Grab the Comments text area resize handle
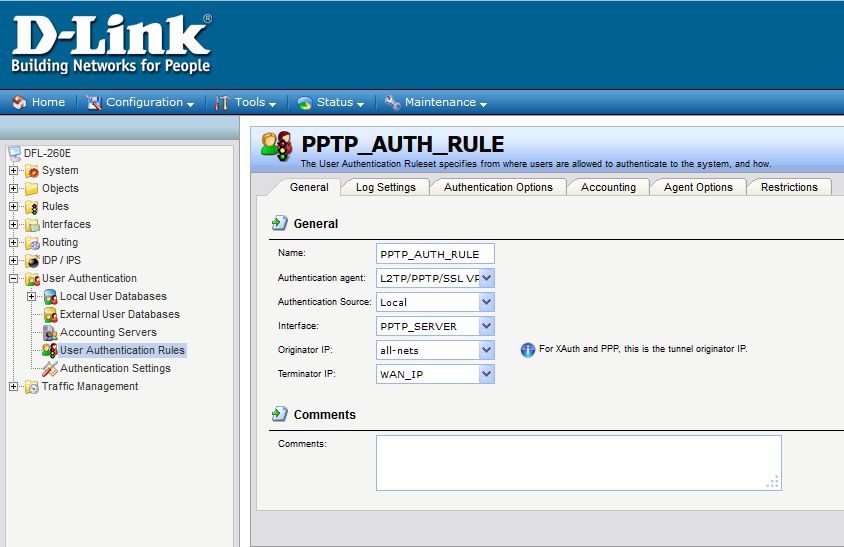Viewport: 844px width, 547px height. [772, 482]
